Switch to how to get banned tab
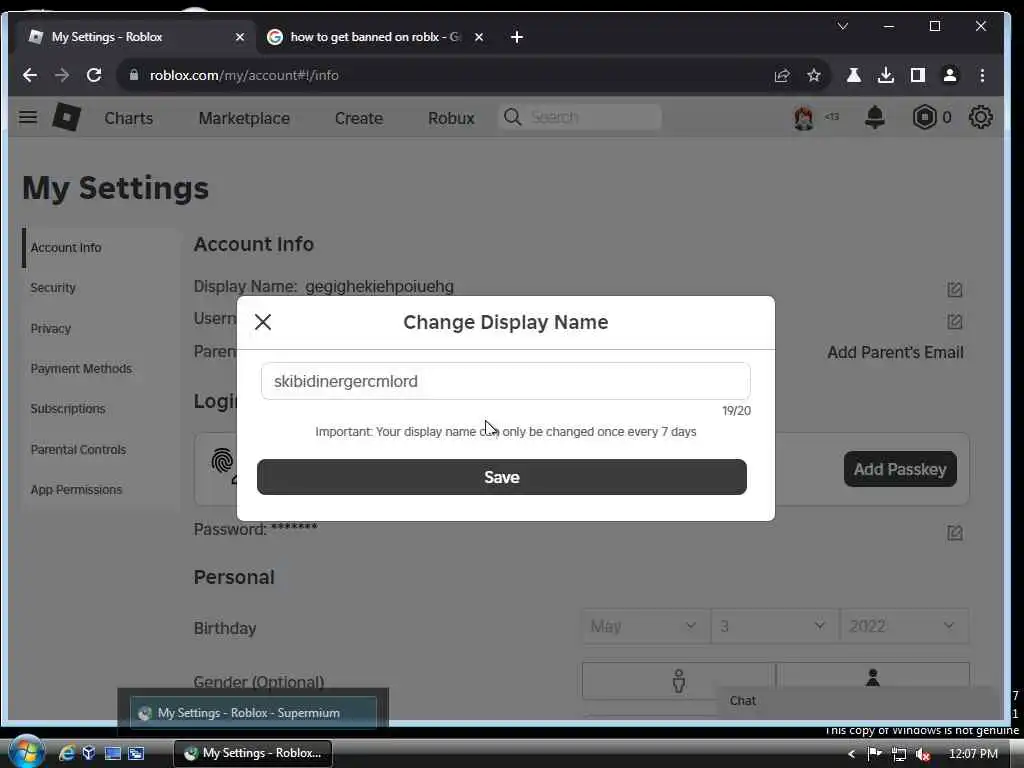This screenshot has width=1024, height=768. click(x=375, y=37)
